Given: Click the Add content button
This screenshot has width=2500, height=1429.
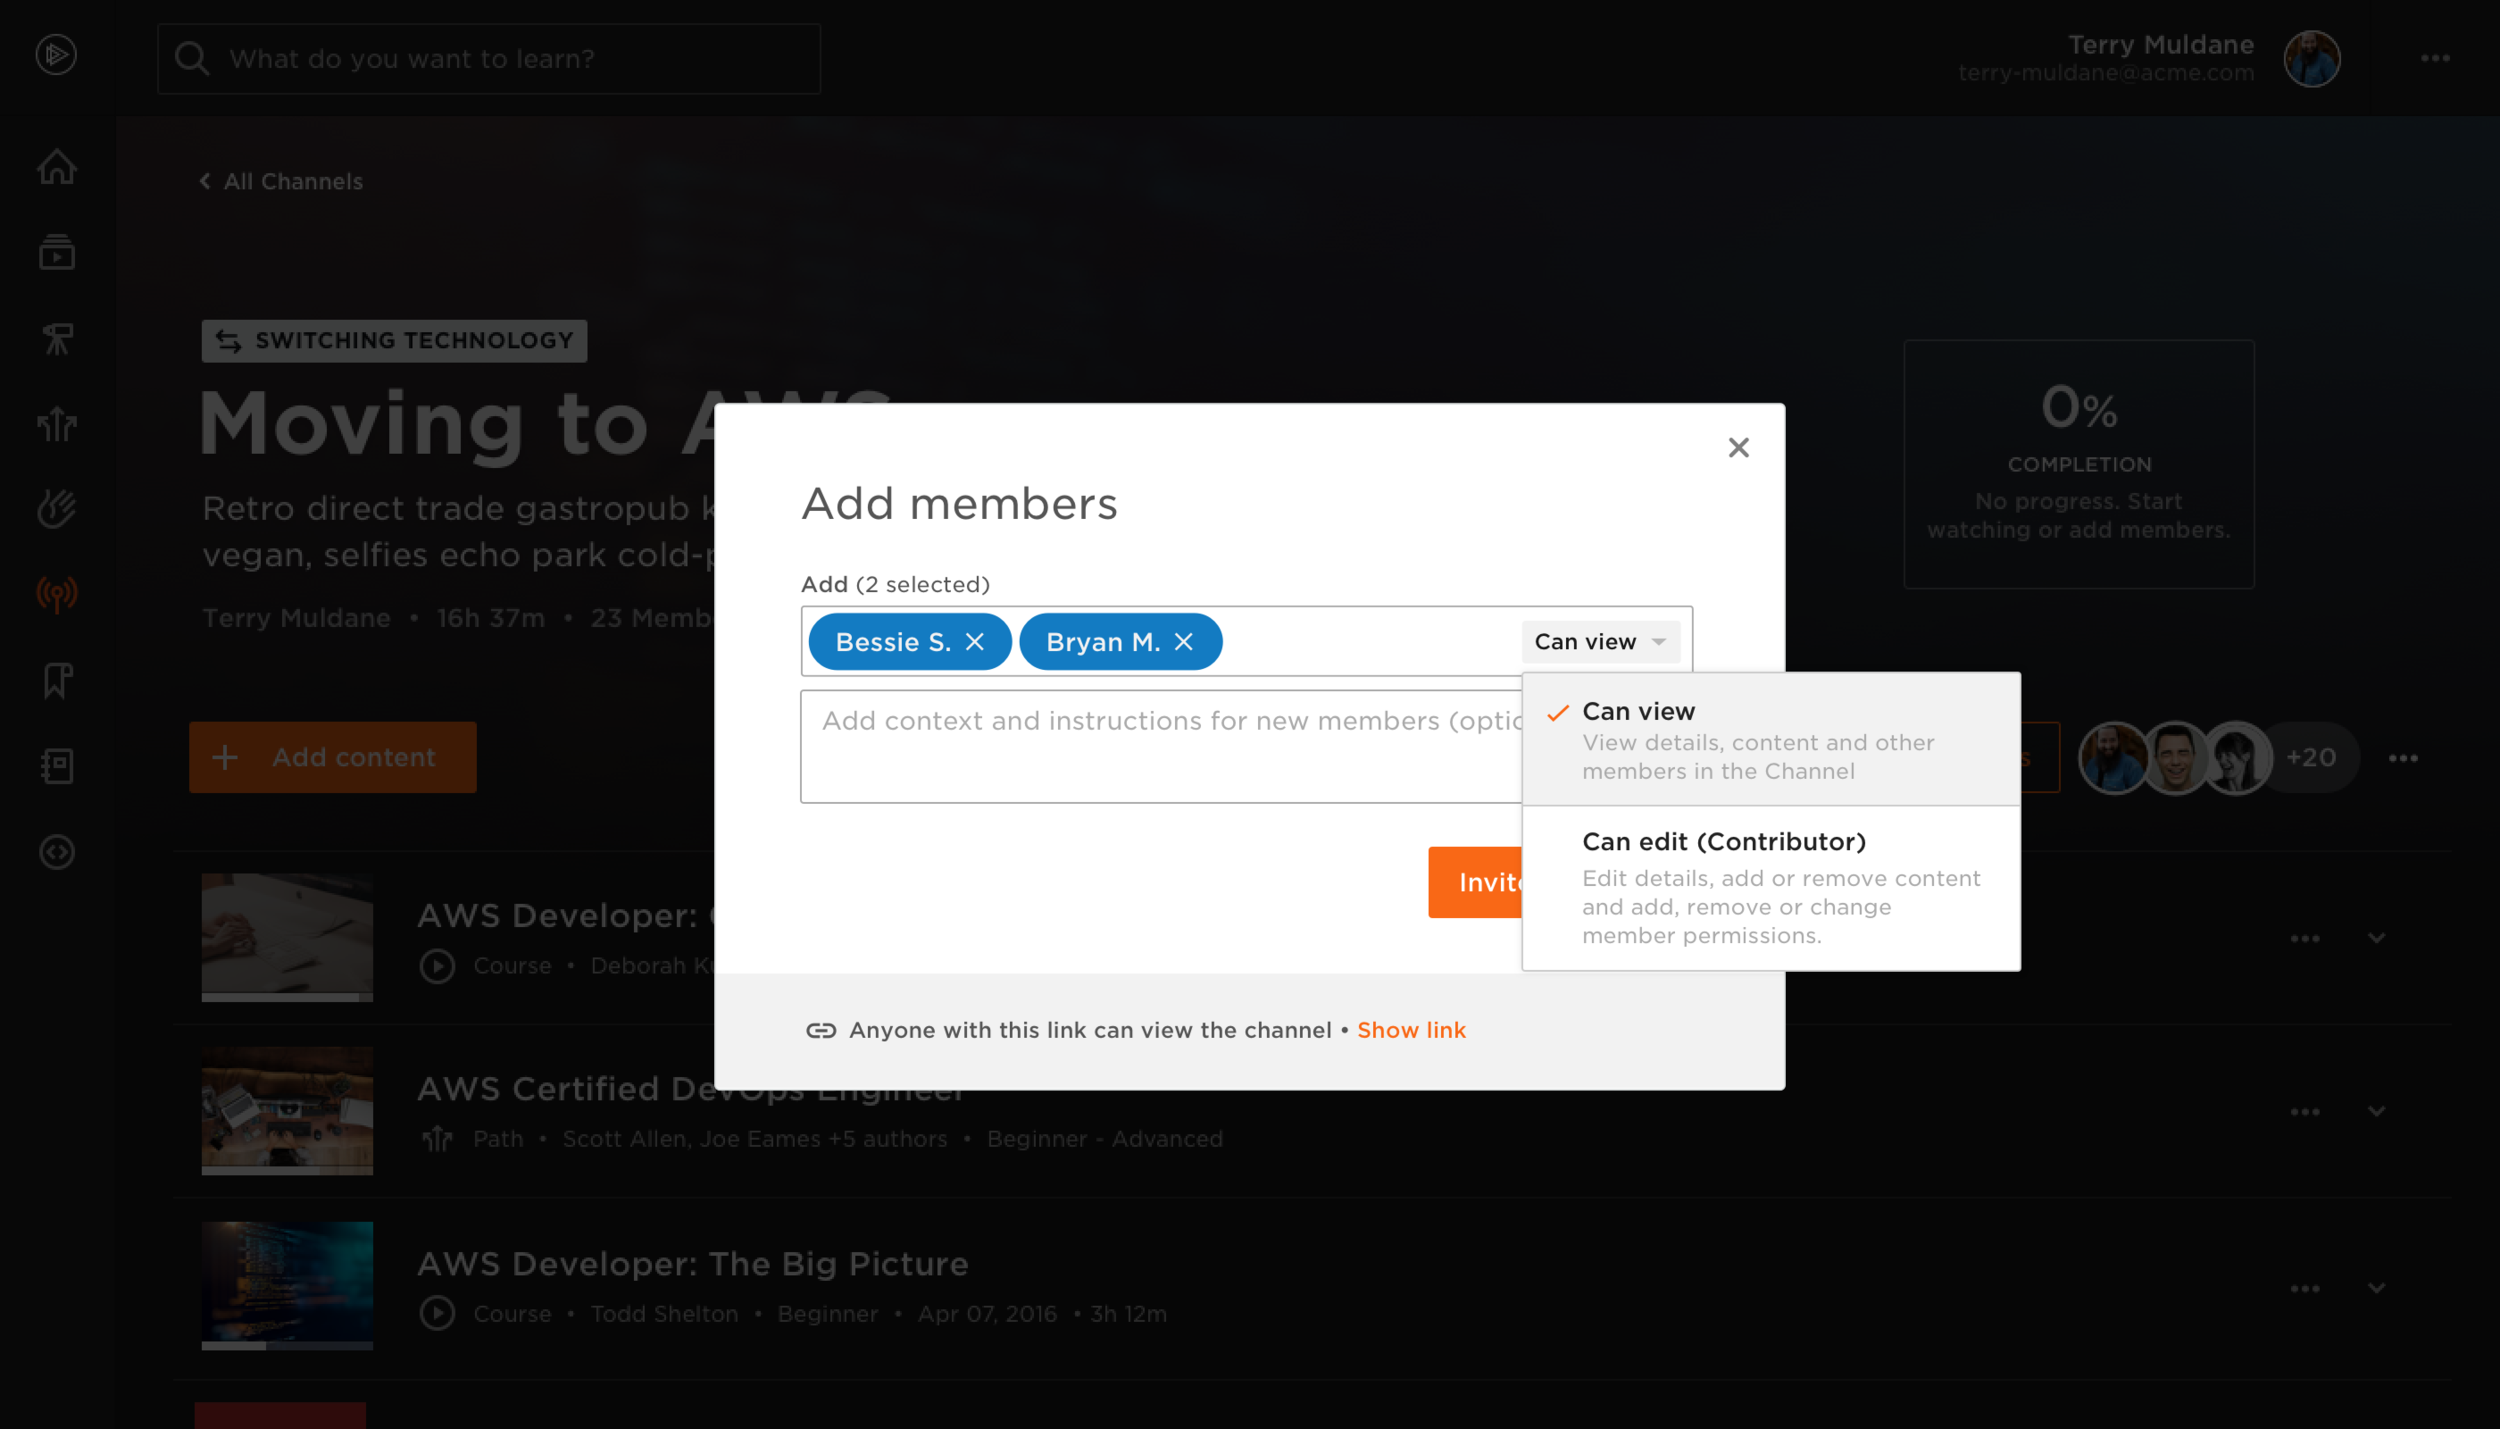Looking at the screenshot, I should coord(333,758).
